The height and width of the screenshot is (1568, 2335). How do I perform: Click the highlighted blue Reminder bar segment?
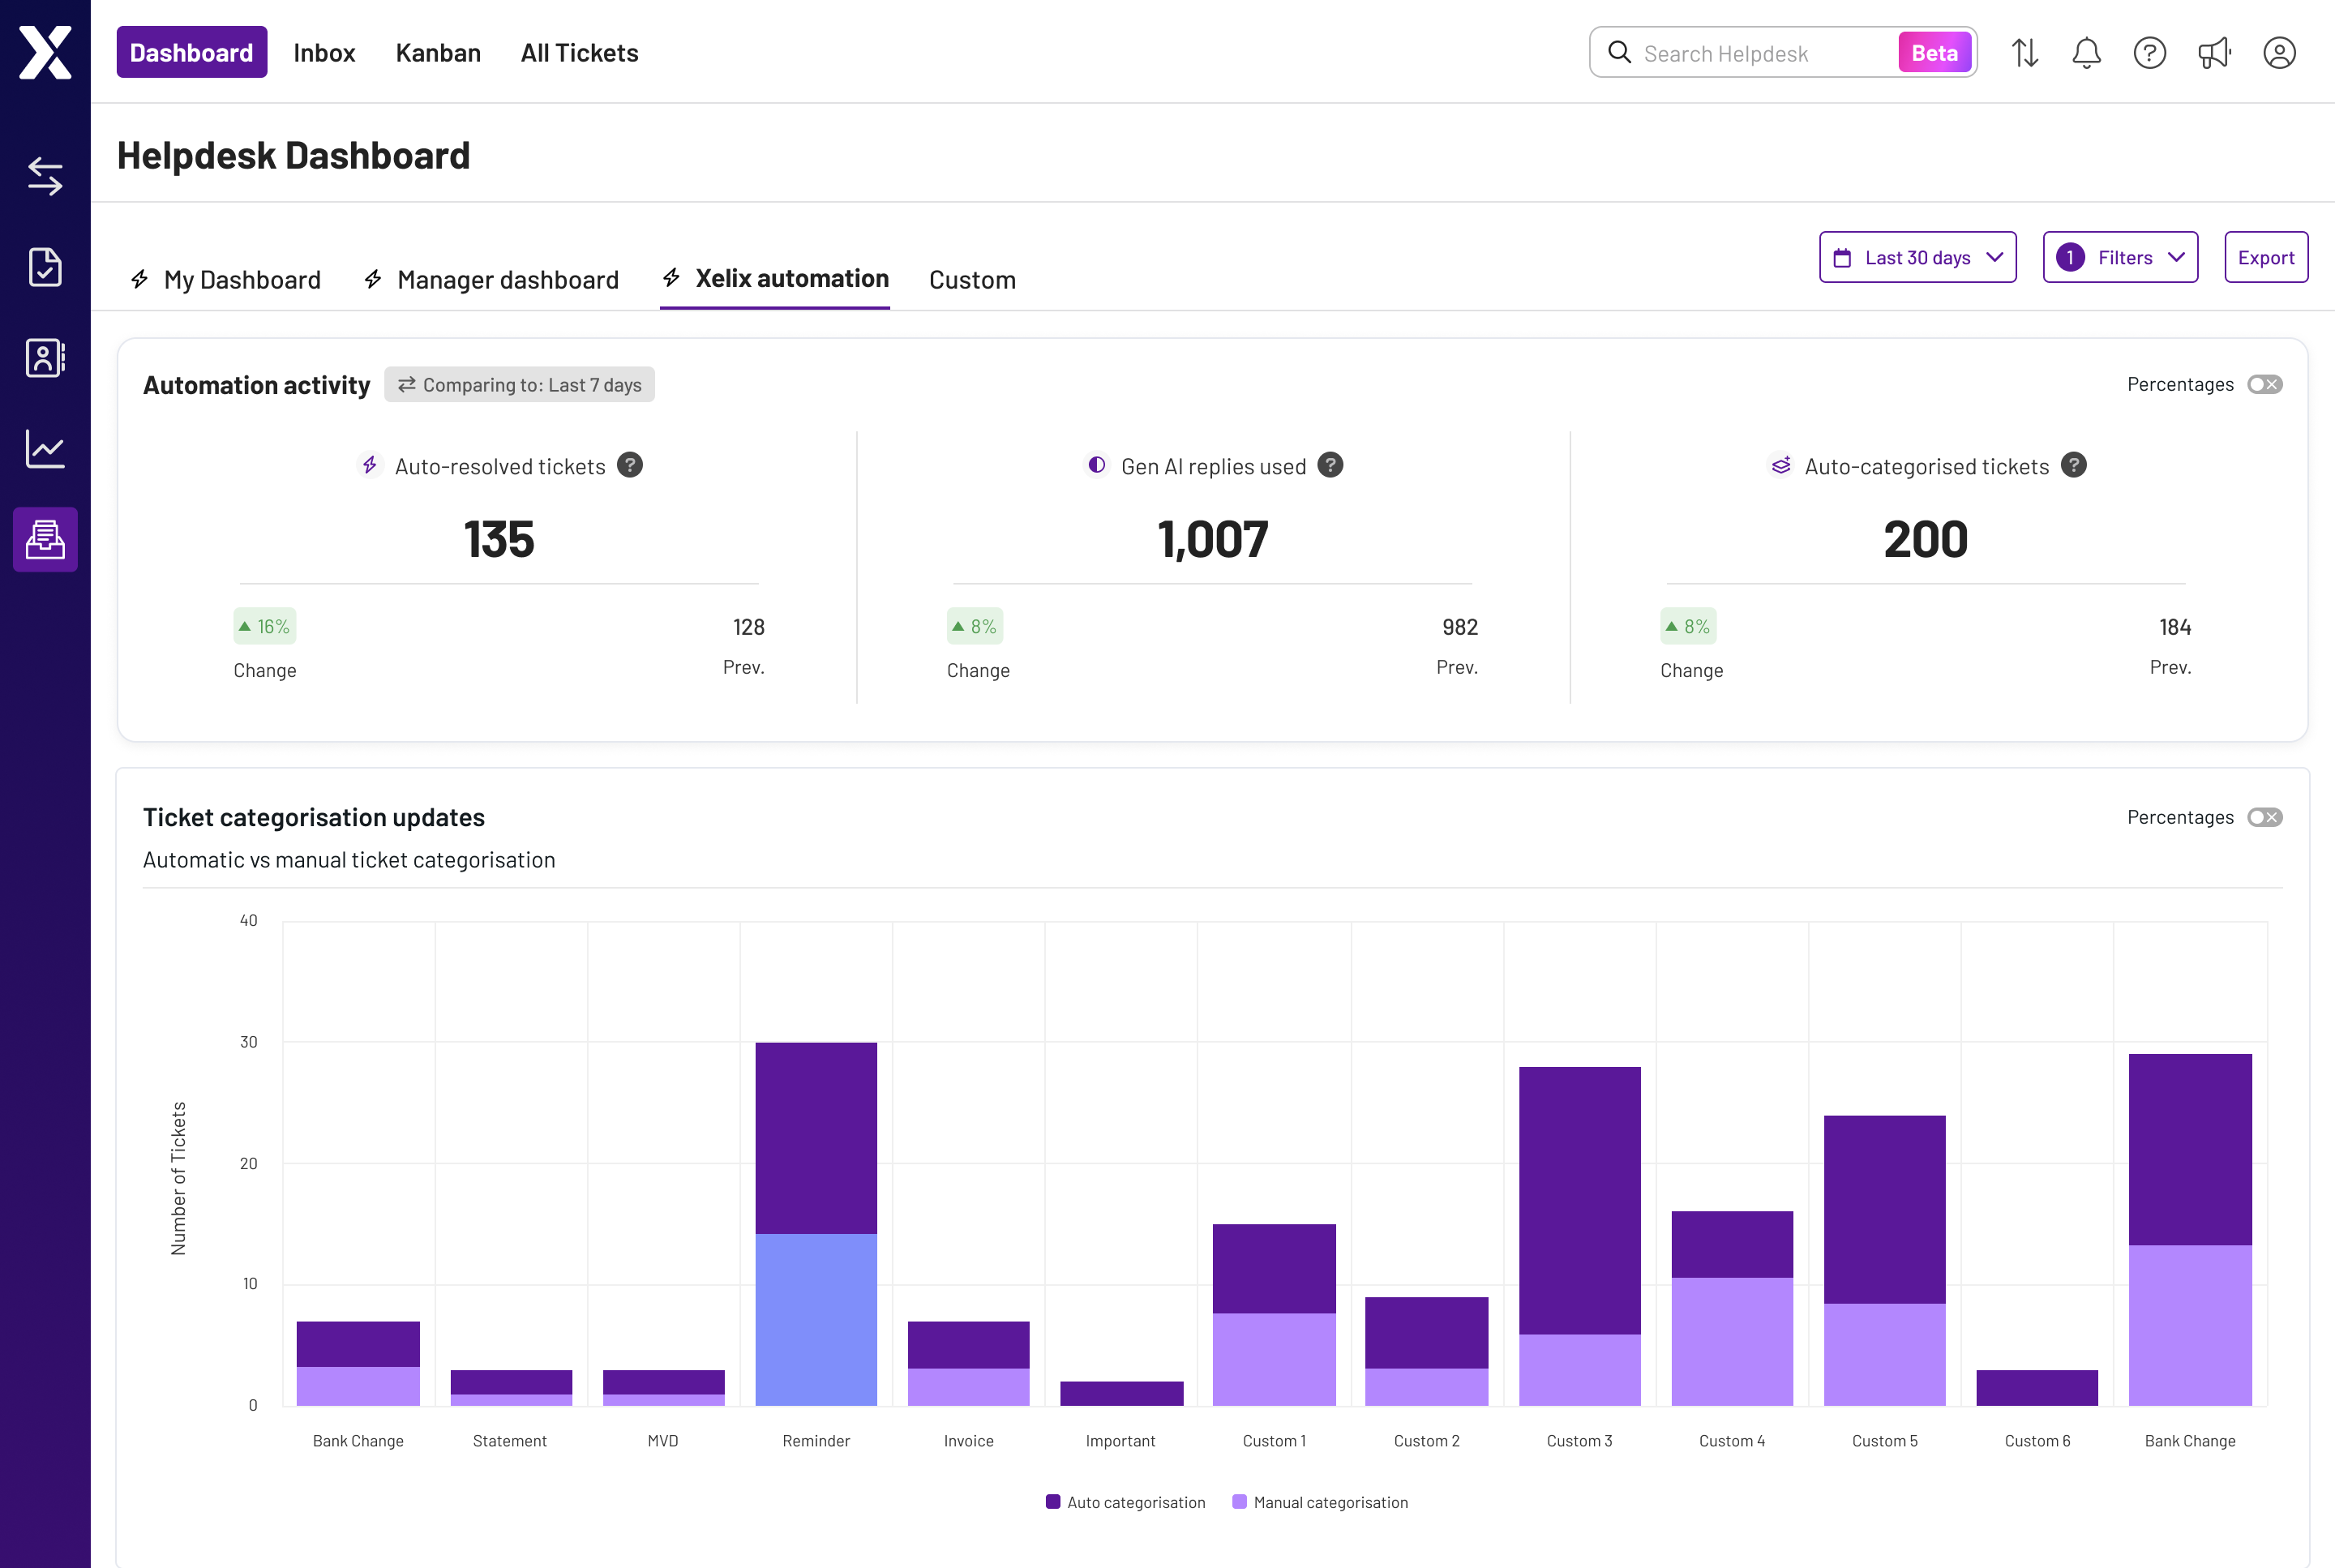point(816,1319)
